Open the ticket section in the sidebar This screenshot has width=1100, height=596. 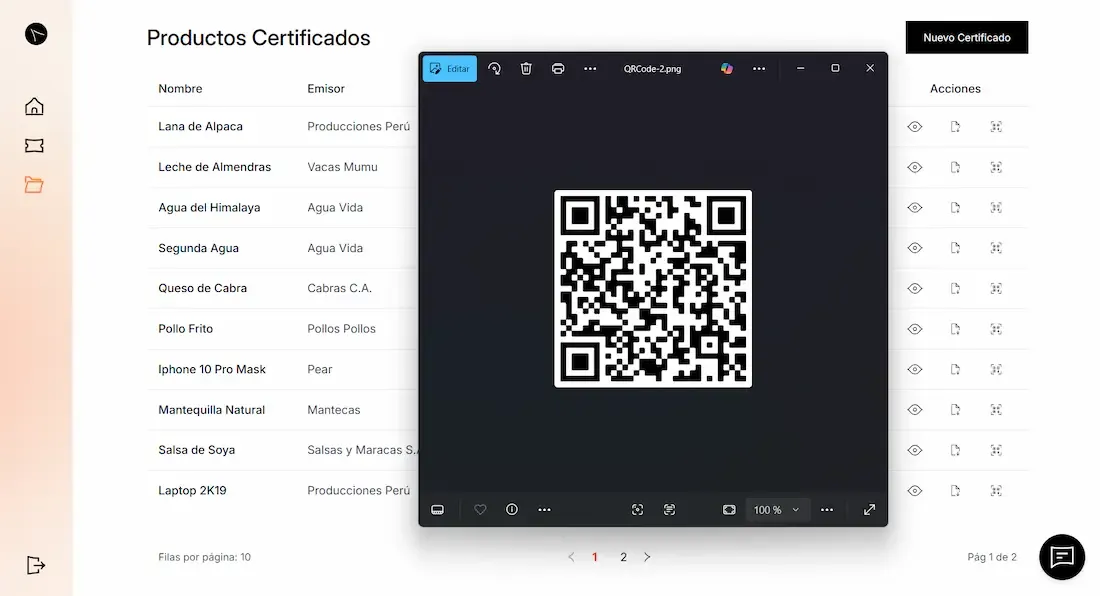pyautogui.click(x=34, y=145)
